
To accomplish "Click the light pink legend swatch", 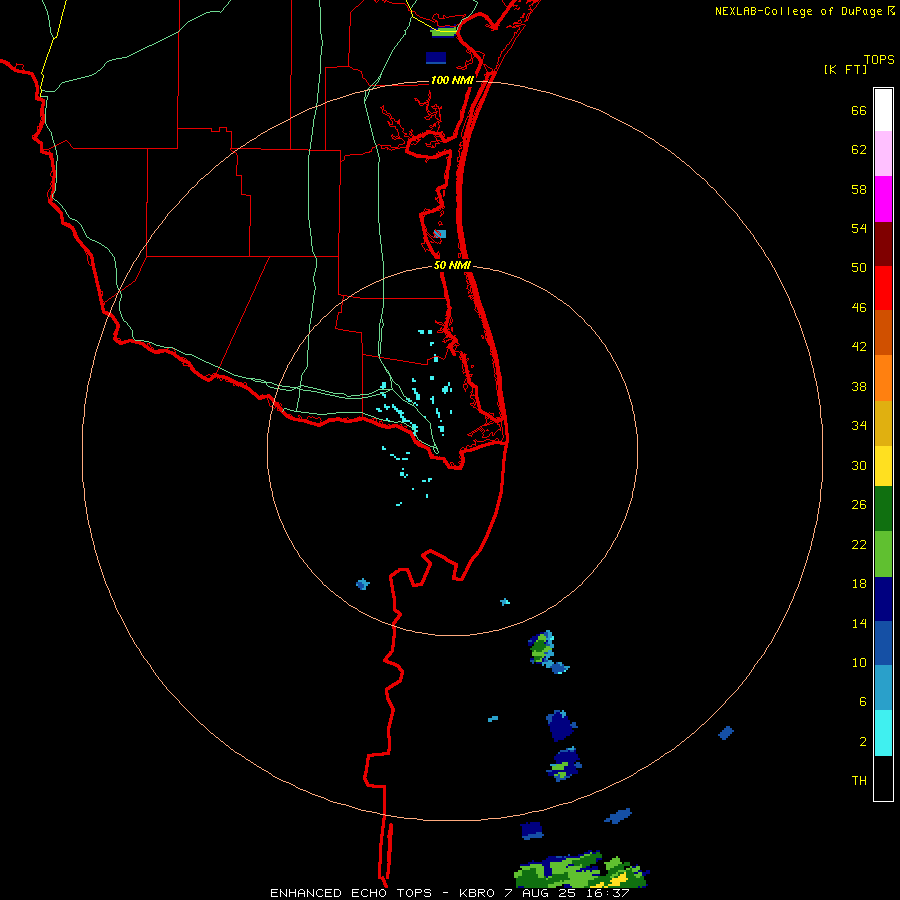I will point(883,153).
